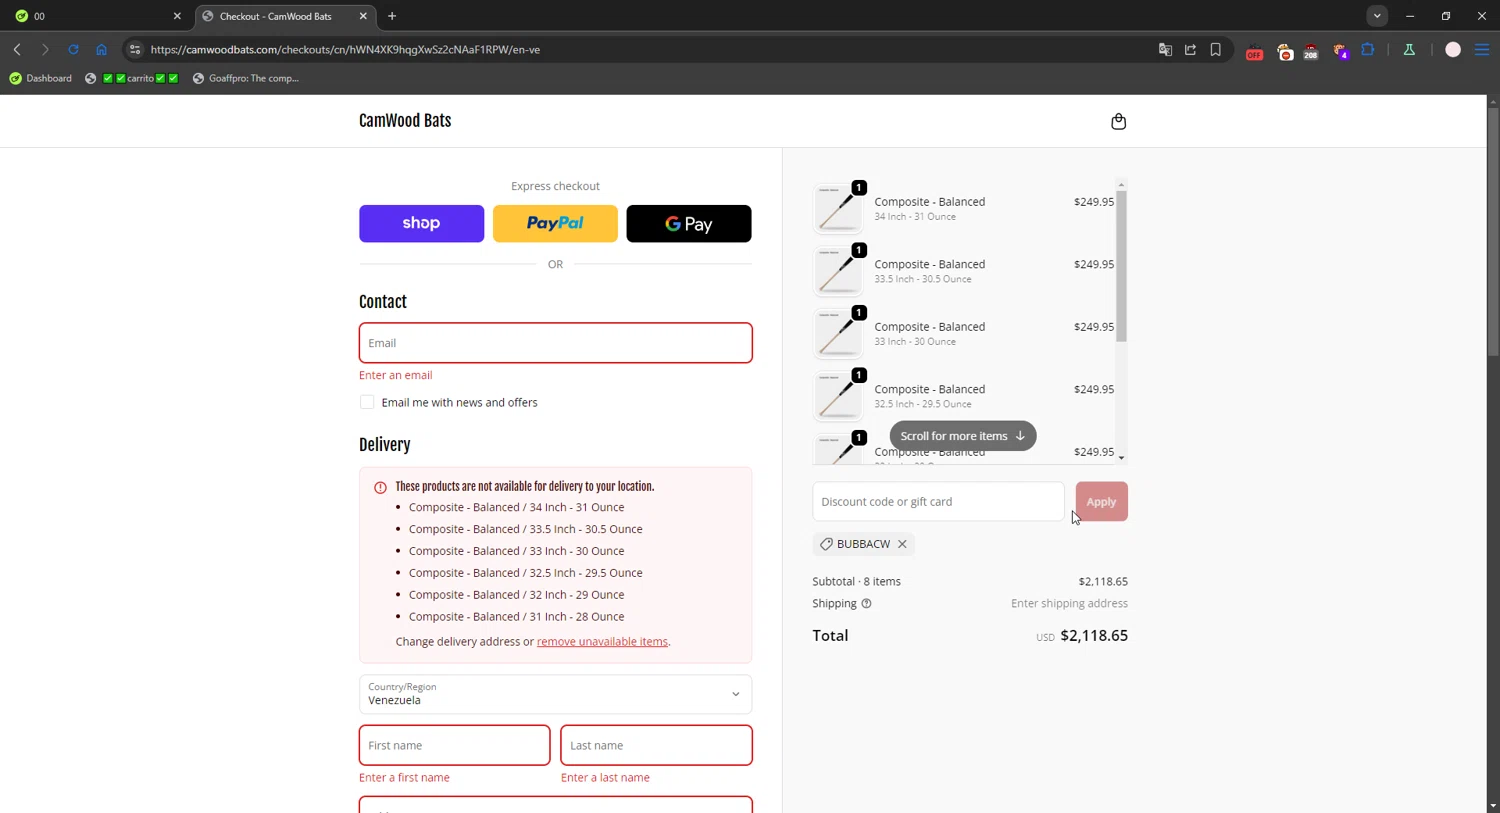Click the 33 Inch - 30 Ounce bat thumbnail
Image resolution: width=1500 pixels, height=813 pixels.
(x=838, y=333)
